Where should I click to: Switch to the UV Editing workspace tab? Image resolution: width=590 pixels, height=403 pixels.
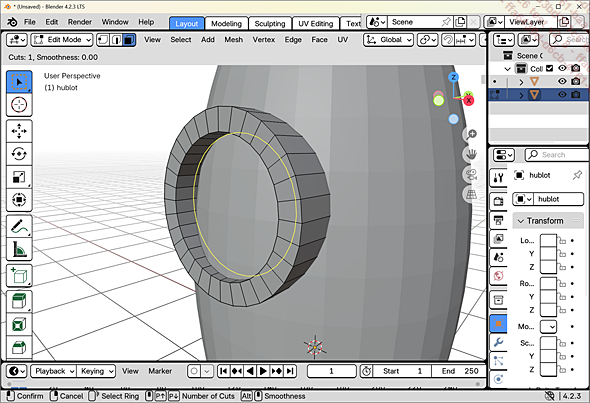pyautogui.click(x=315, y=23)
